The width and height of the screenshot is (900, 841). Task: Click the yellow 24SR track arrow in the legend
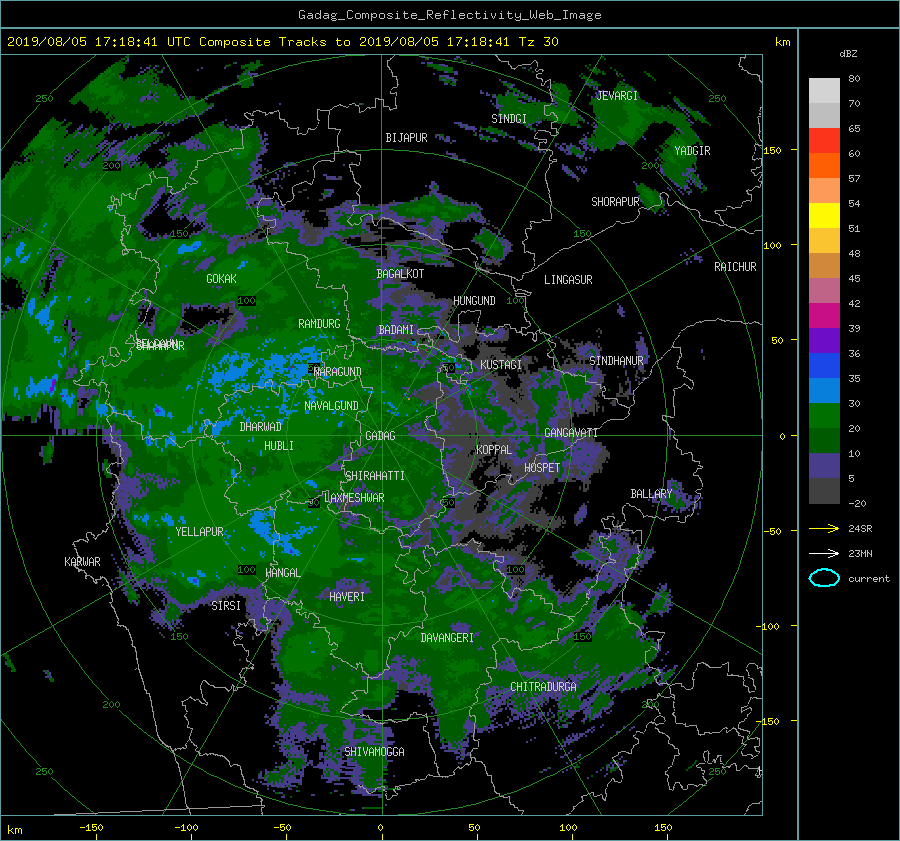click(x=824, y=528)
